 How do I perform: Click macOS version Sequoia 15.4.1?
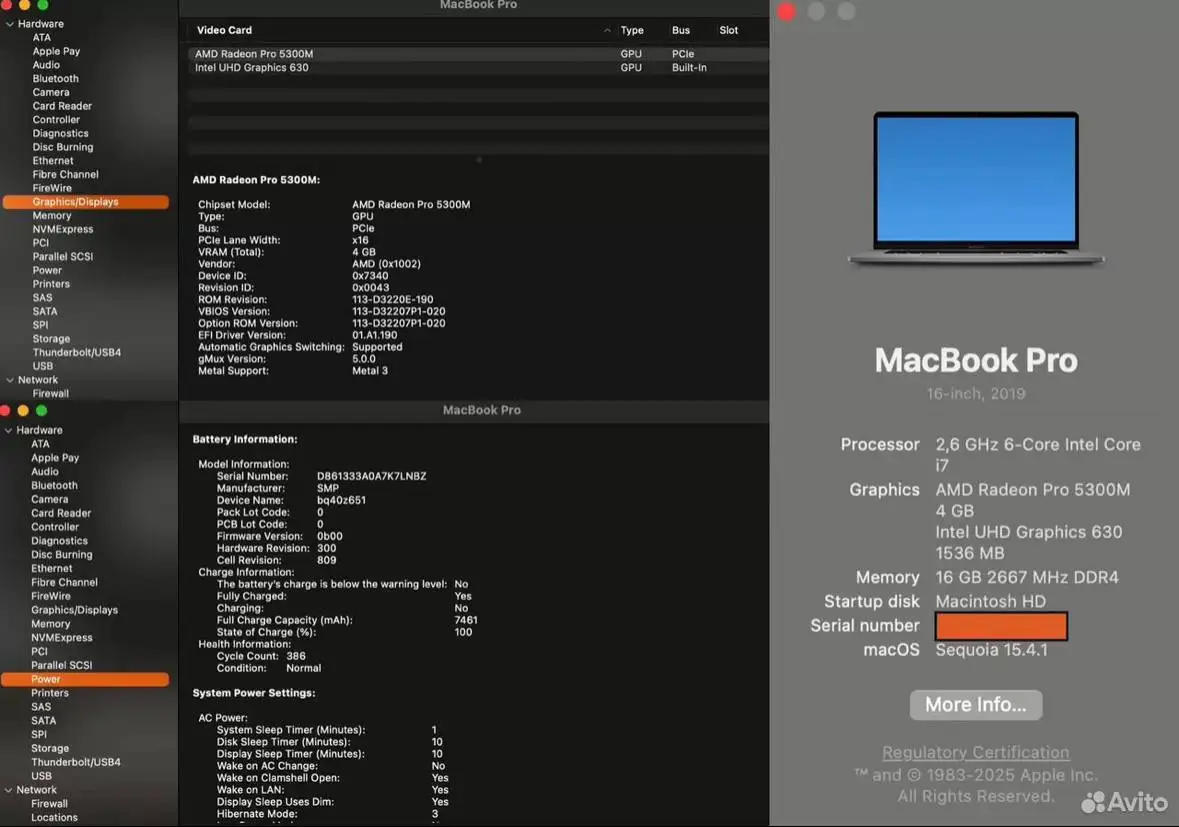pos(991,650)
